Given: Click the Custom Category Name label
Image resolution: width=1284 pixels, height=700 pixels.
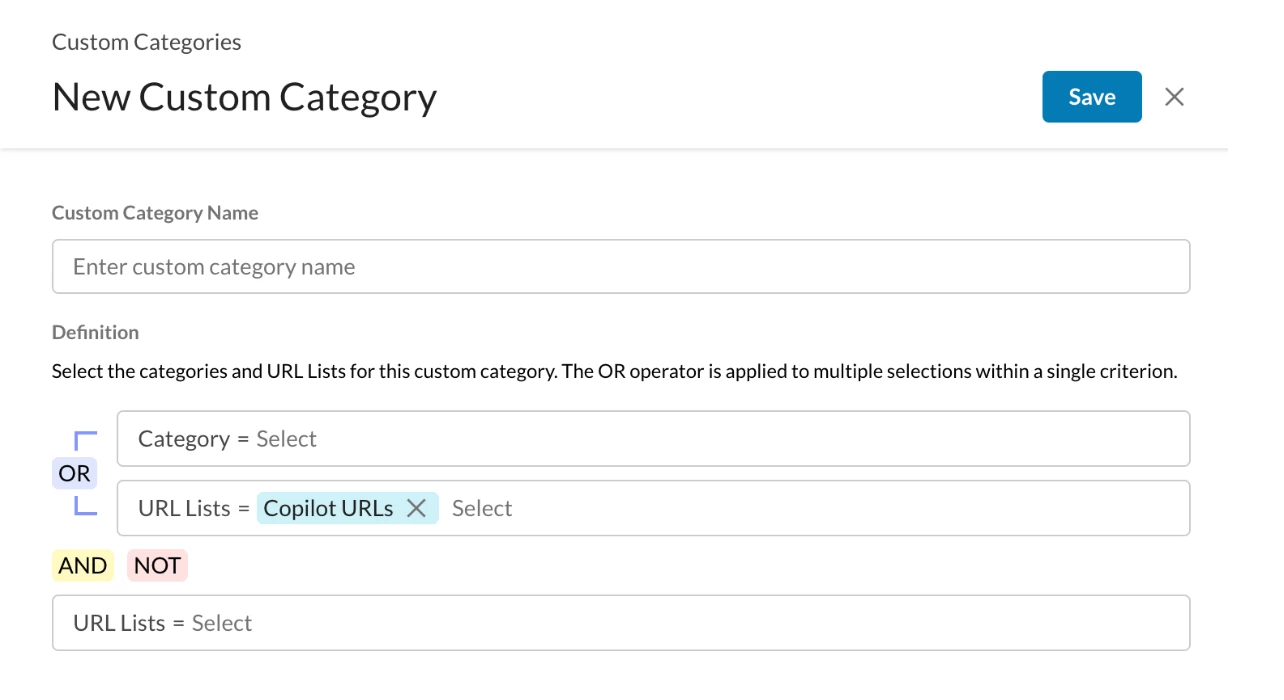Looking at the screenshot, I should tap(155, 213).
